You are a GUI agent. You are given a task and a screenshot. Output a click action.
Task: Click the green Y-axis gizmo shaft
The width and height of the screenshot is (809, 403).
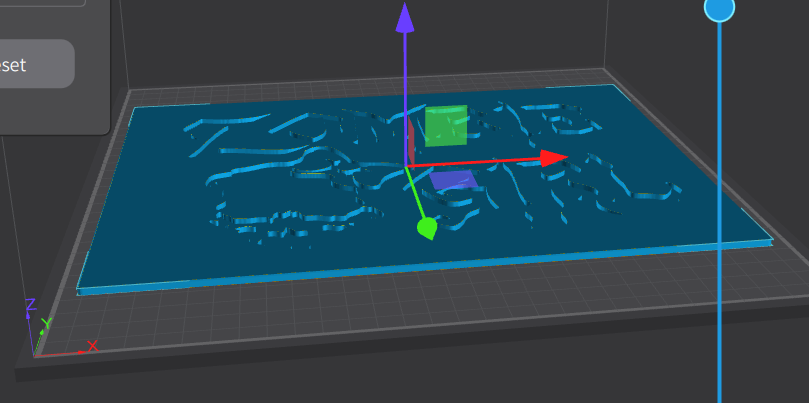(x=415, y=195)
